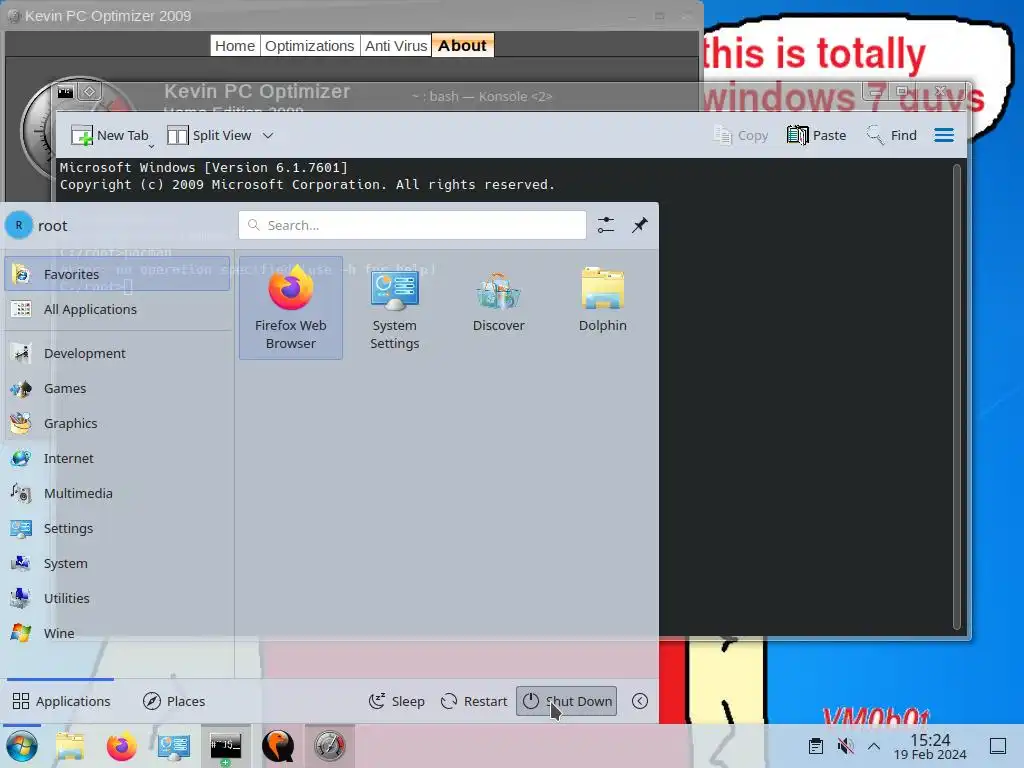Open System Settings taskbar icon
The width and height of the screenshot is (1024, 768).
[174, 746]
